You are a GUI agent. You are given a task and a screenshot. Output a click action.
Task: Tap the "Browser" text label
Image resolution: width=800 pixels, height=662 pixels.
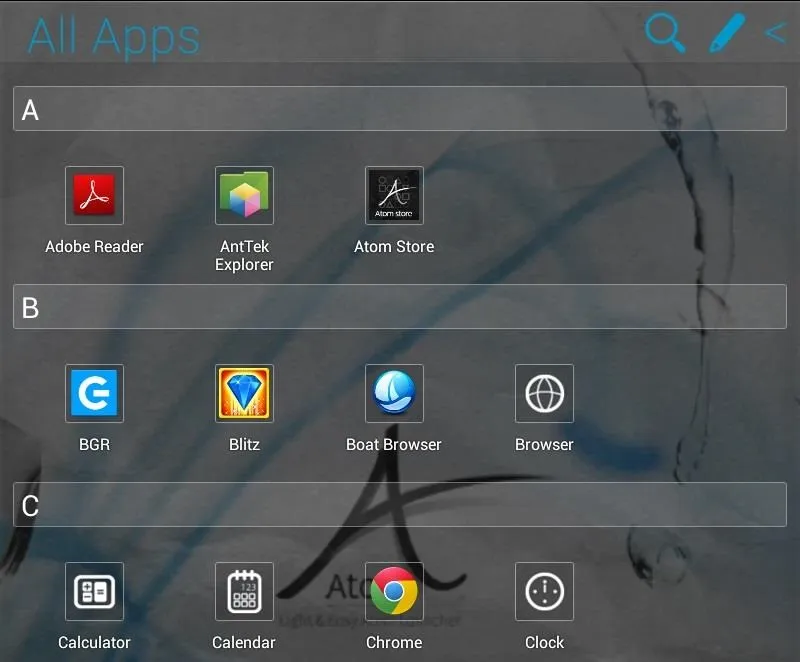pyautogui.click(x=544, y=445)
